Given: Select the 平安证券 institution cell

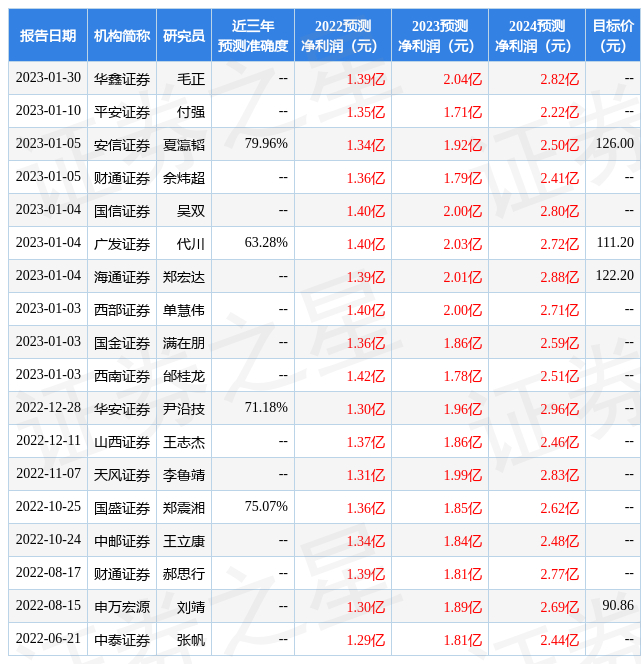Looking at the screenshot, I should point(122,112).
